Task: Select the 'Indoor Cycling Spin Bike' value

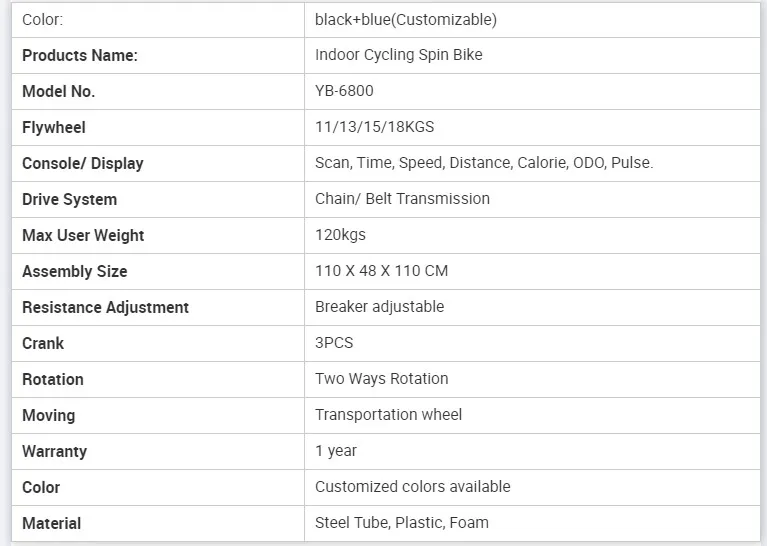Action: [x=399, y=55]
